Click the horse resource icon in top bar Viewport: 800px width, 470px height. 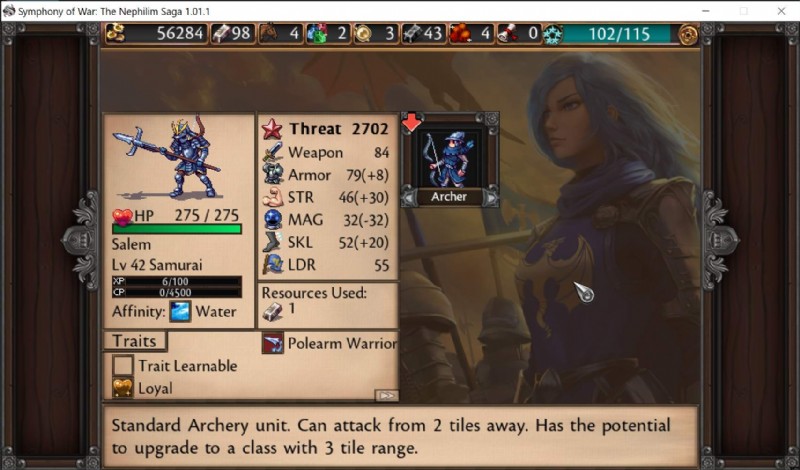(x=269, y=34)
